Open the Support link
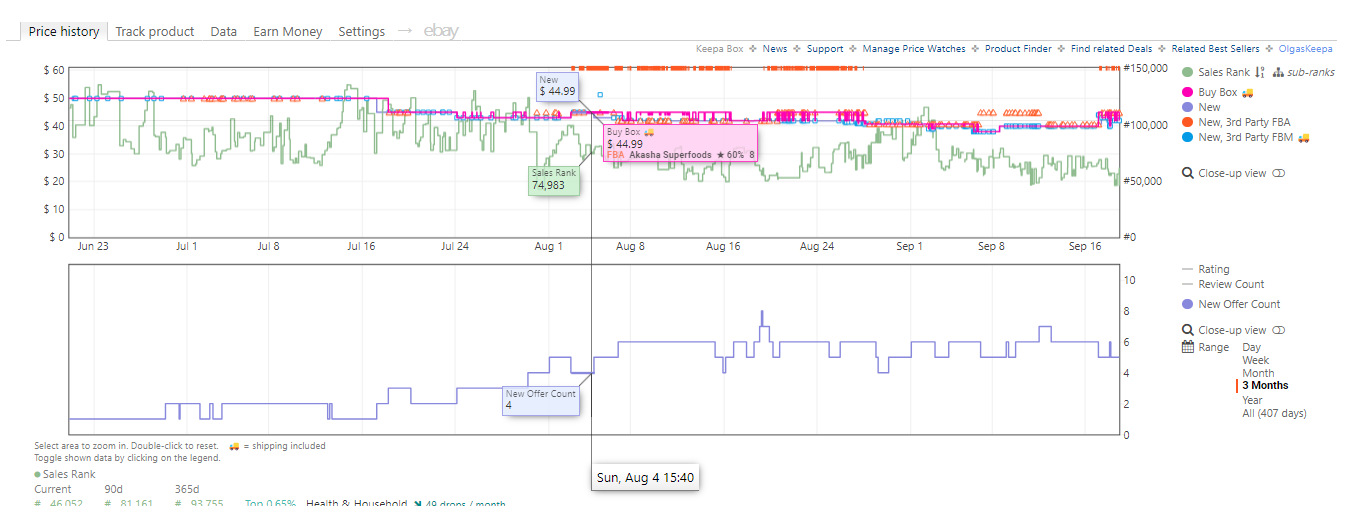The height and width of the screenshot is (506, 1357). click(x=825, y=48)
